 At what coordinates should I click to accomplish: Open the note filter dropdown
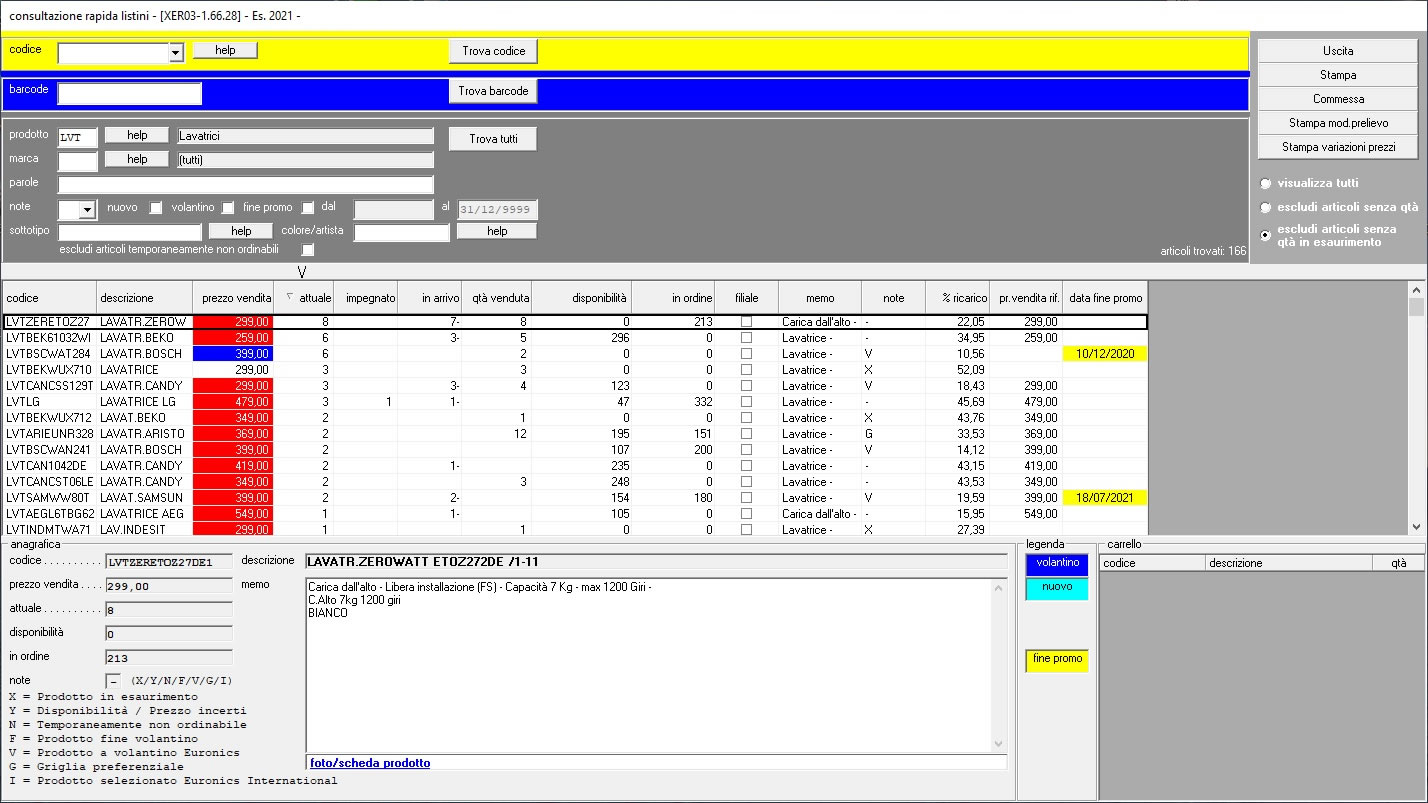point(87,210)
